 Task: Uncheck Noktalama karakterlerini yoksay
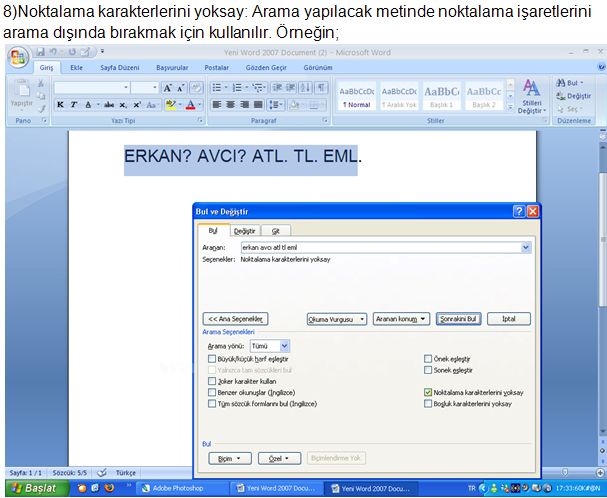pyautogui.click(x=429, y=393)
